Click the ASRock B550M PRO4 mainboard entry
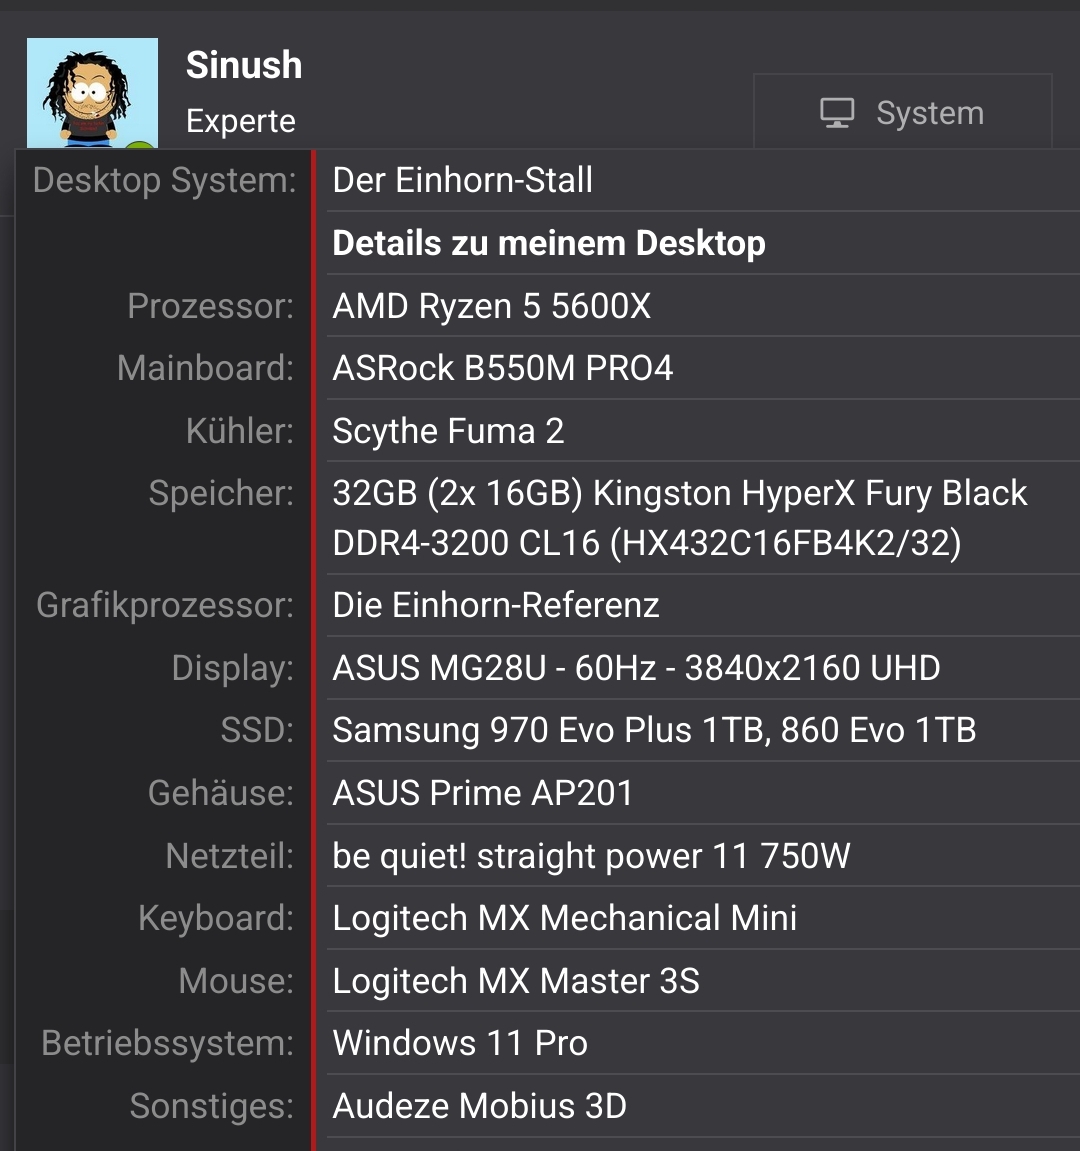Image resolution: width=1080 pixels, height=1151 pixels. [502, 368]
